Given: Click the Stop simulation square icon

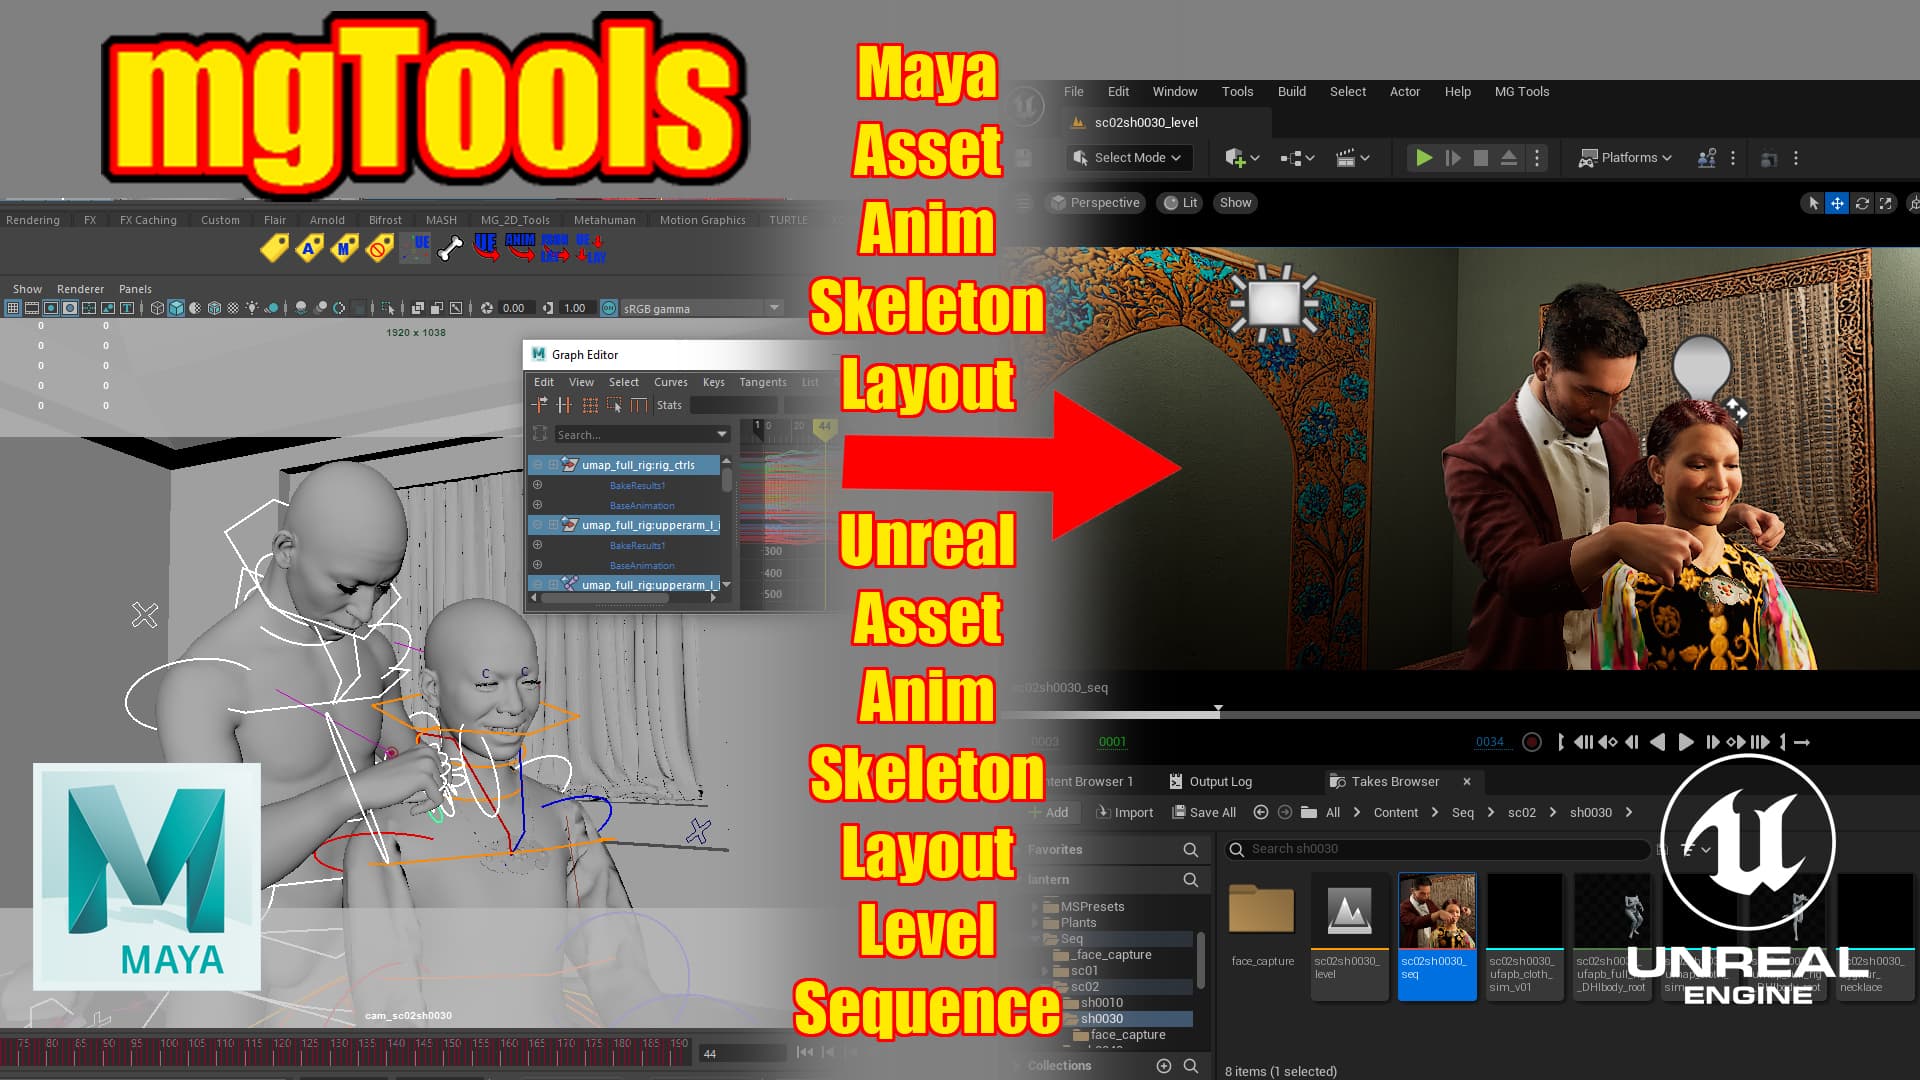Looking at the screenshot, I should 1481,158.
